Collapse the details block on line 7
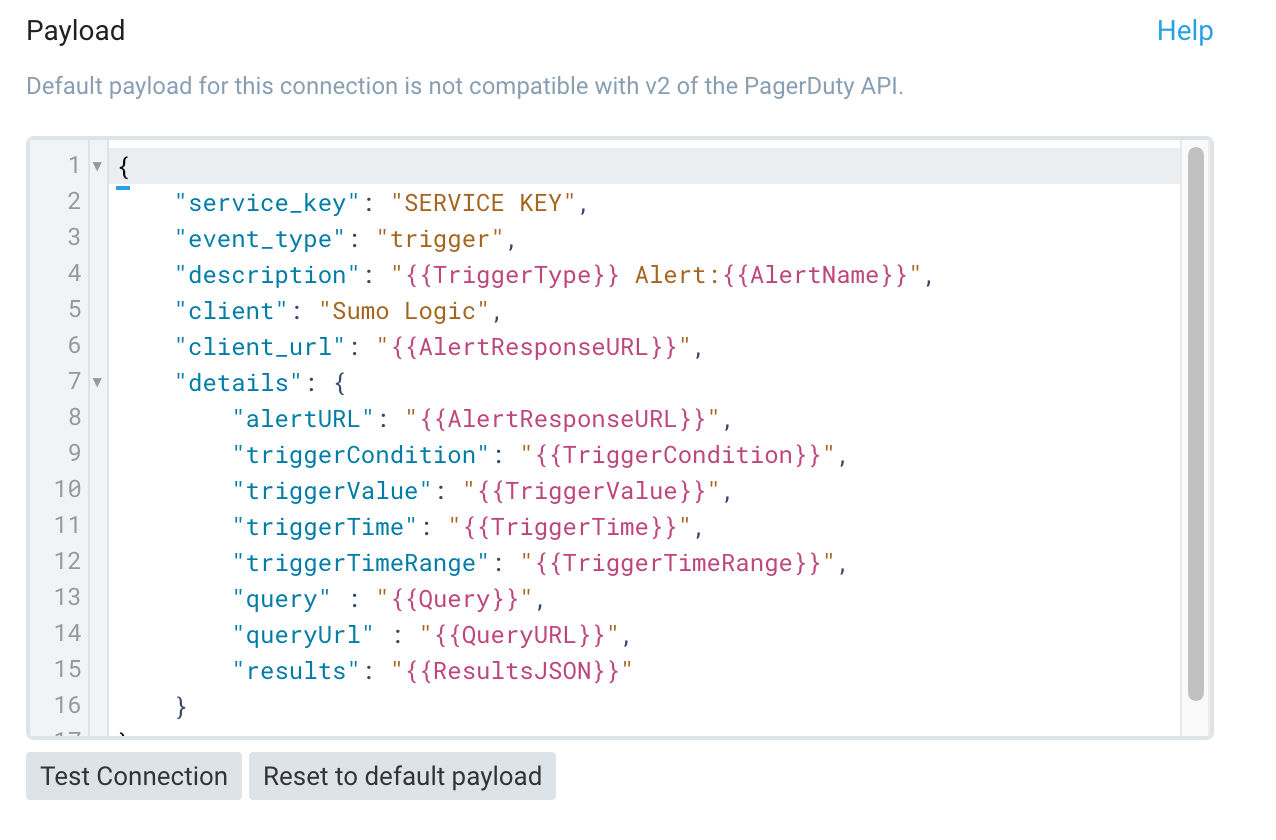The width and height of the screenshot is (1276, 840). point(96,381)
